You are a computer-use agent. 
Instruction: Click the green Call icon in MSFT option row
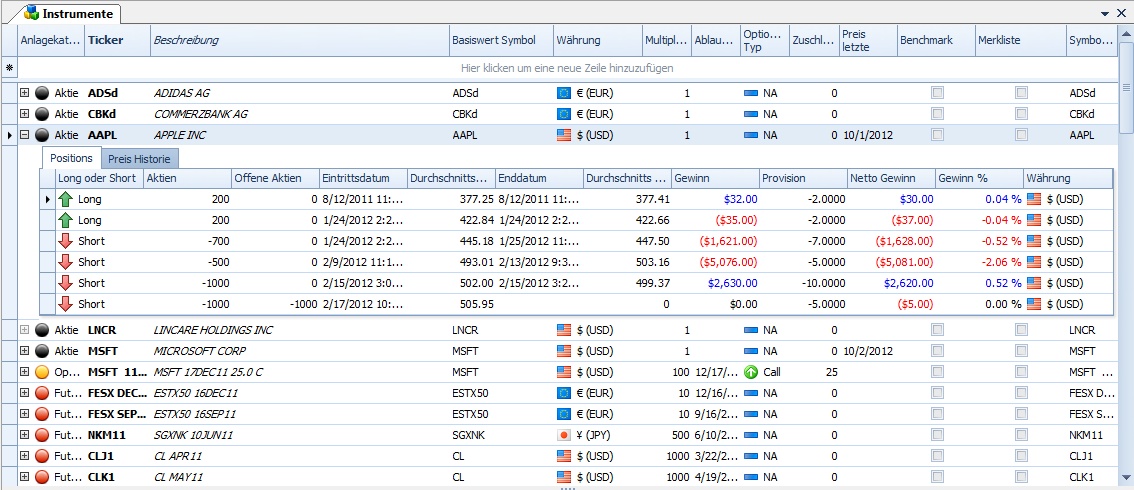(x=751, y=372)
